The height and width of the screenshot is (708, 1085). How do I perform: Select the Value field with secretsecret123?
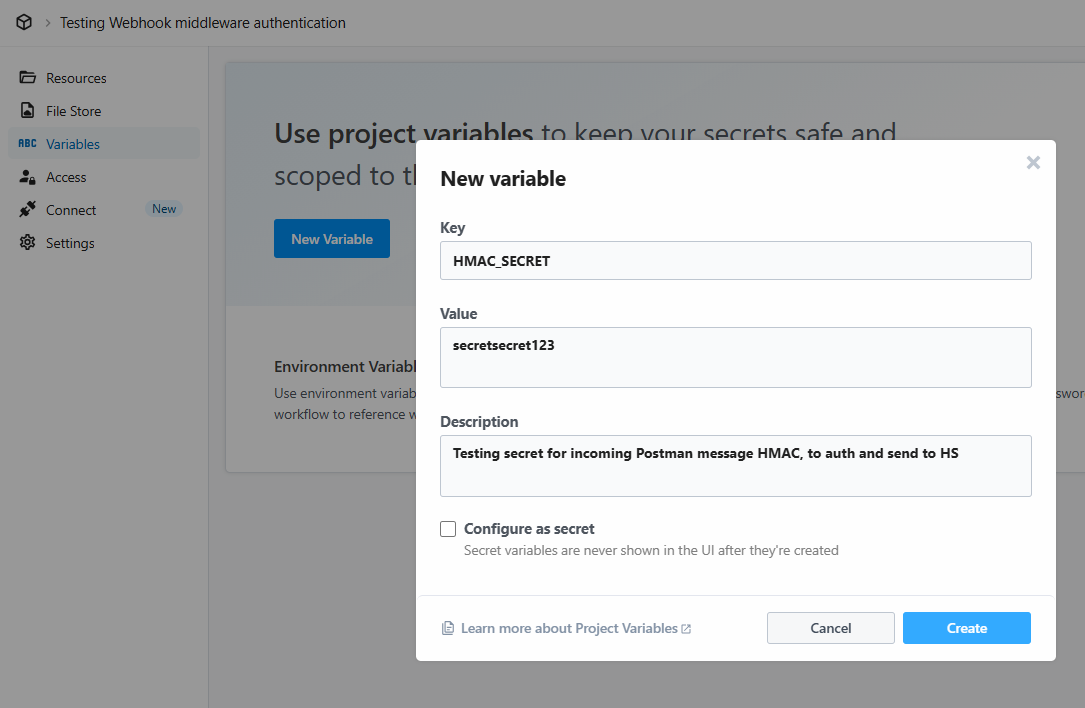(735, 357)
